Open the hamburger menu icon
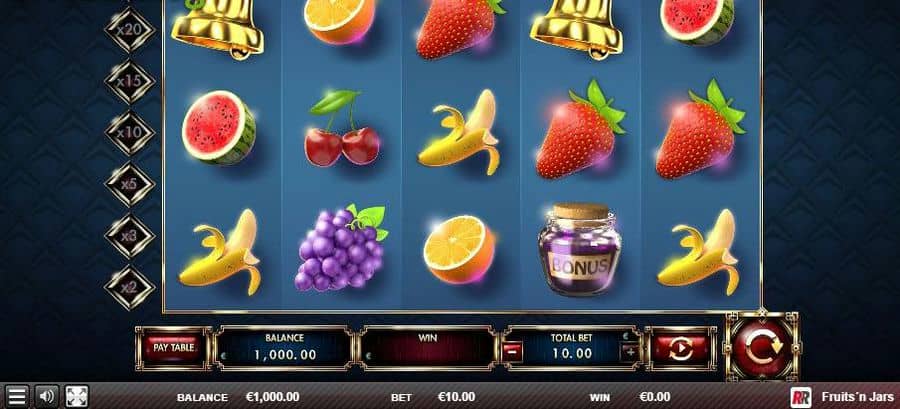900x409 pixels. pyautogui.click(x=17, y=396)
